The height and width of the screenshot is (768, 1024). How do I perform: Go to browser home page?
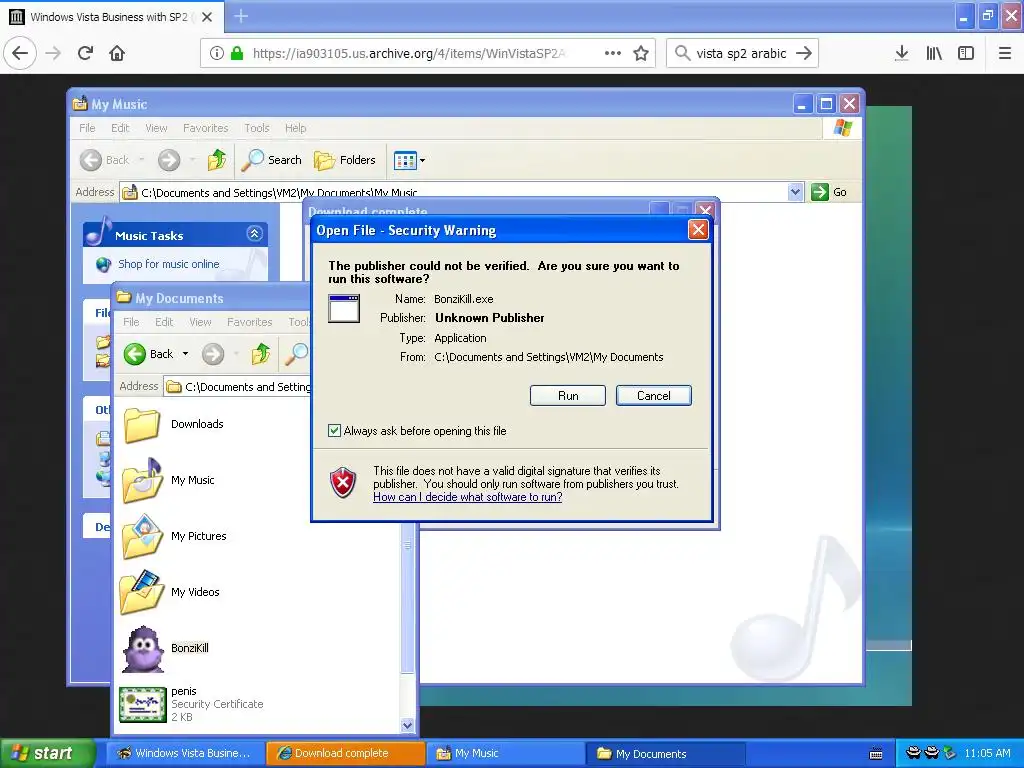click(117, 53)
